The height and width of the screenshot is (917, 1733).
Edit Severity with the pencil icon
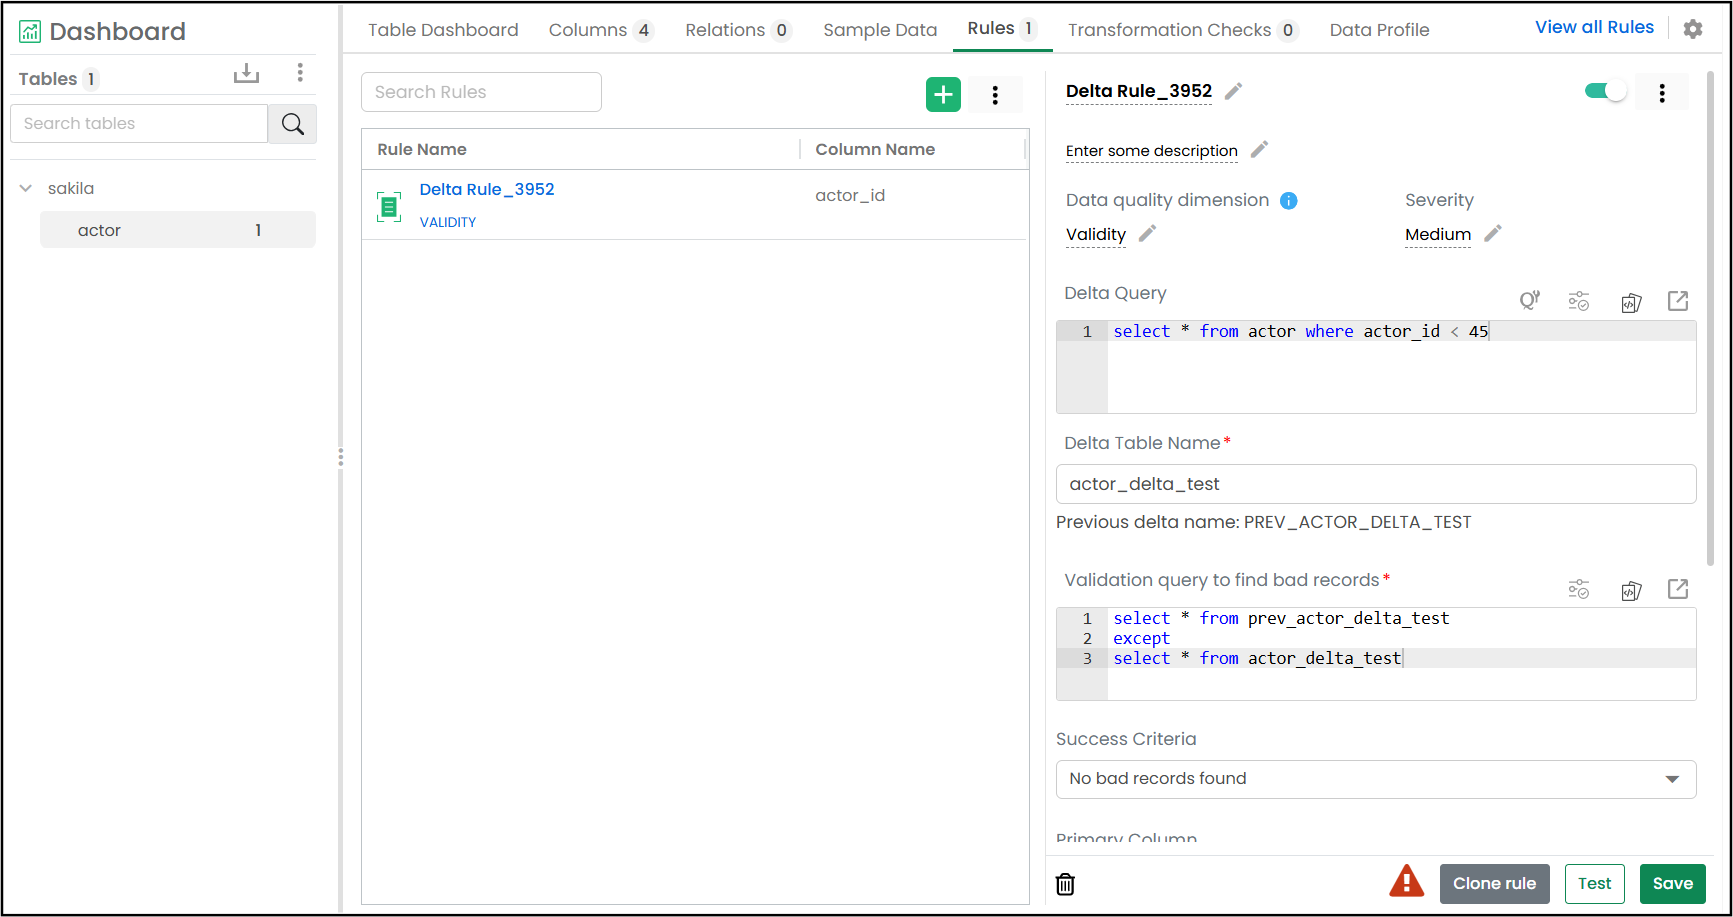click(1493, 234)
